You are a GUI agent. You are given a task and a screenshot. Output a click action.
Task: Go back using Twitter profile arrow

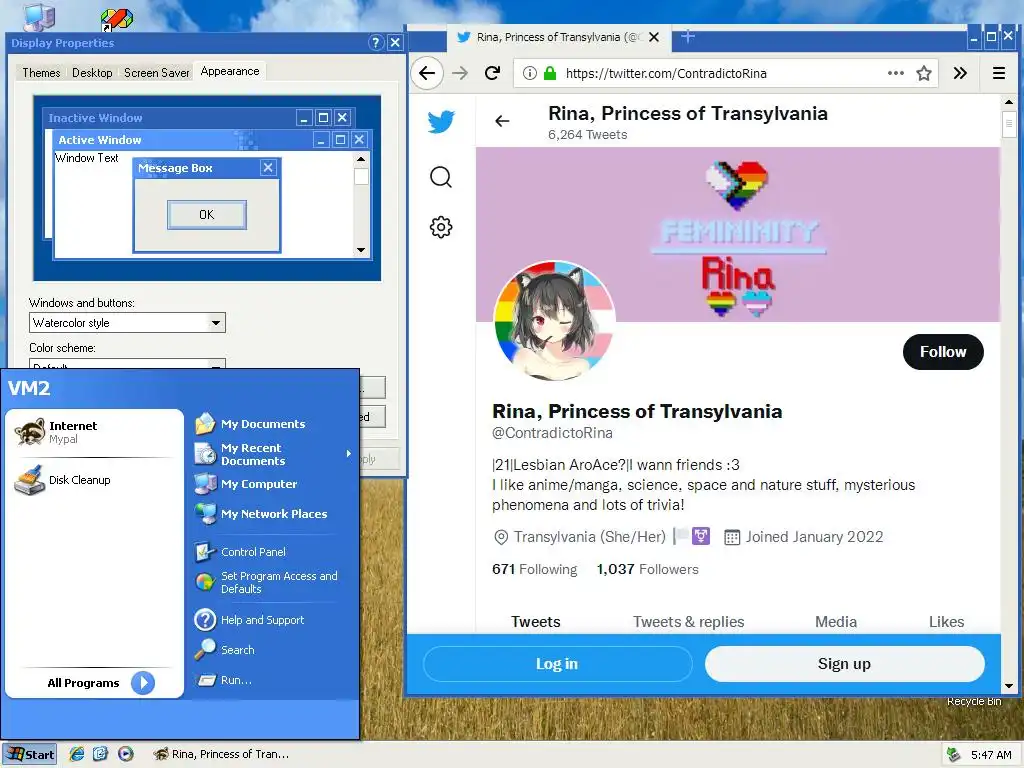(502, 121)
